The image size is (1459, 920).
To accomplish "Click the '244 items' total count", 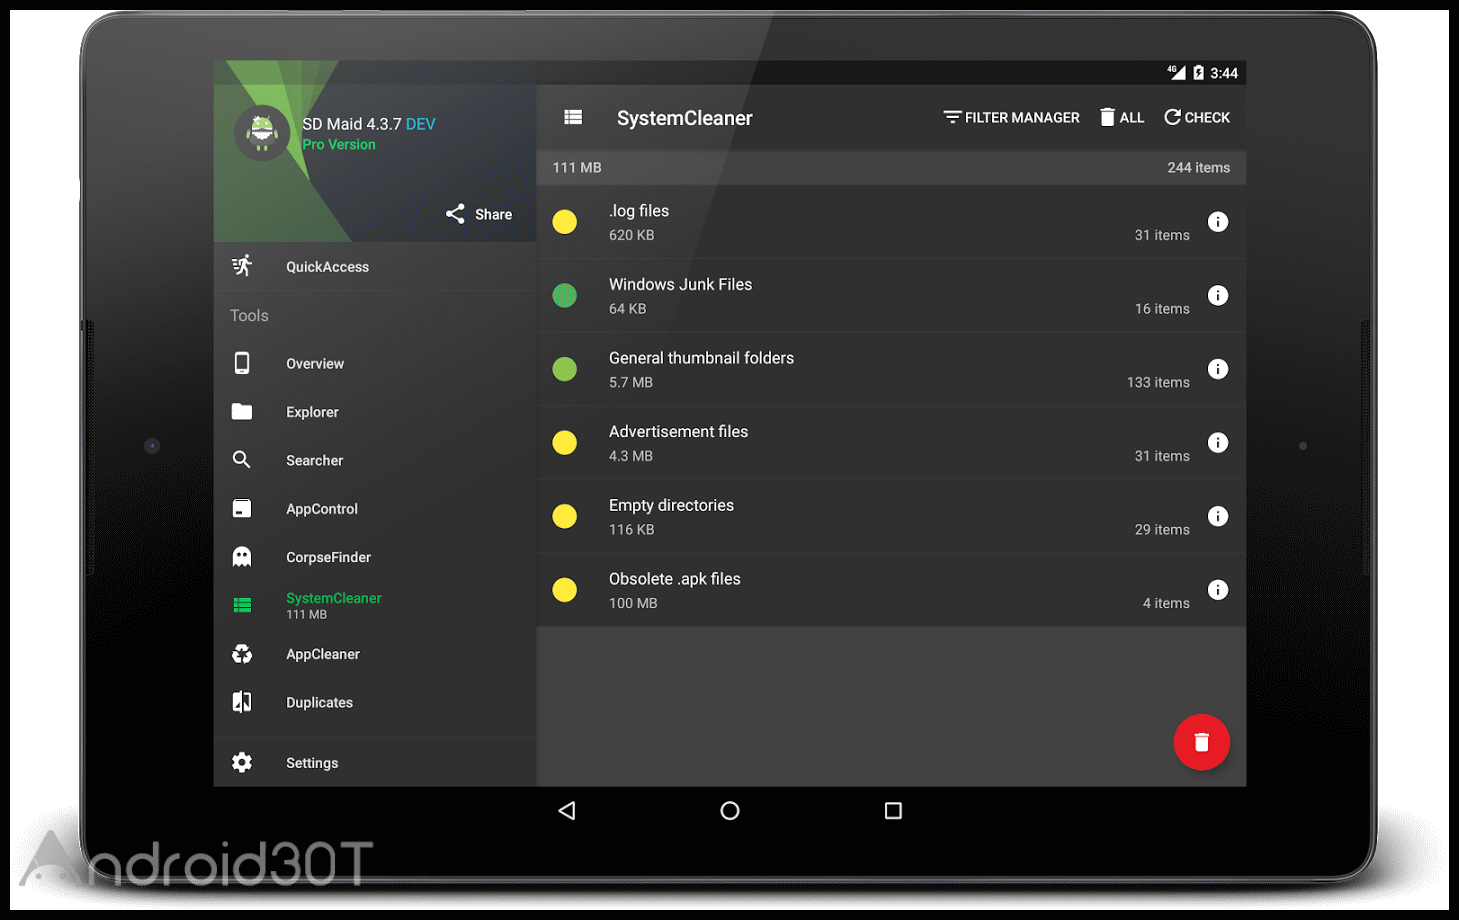I will click(x=1198, y=167).
